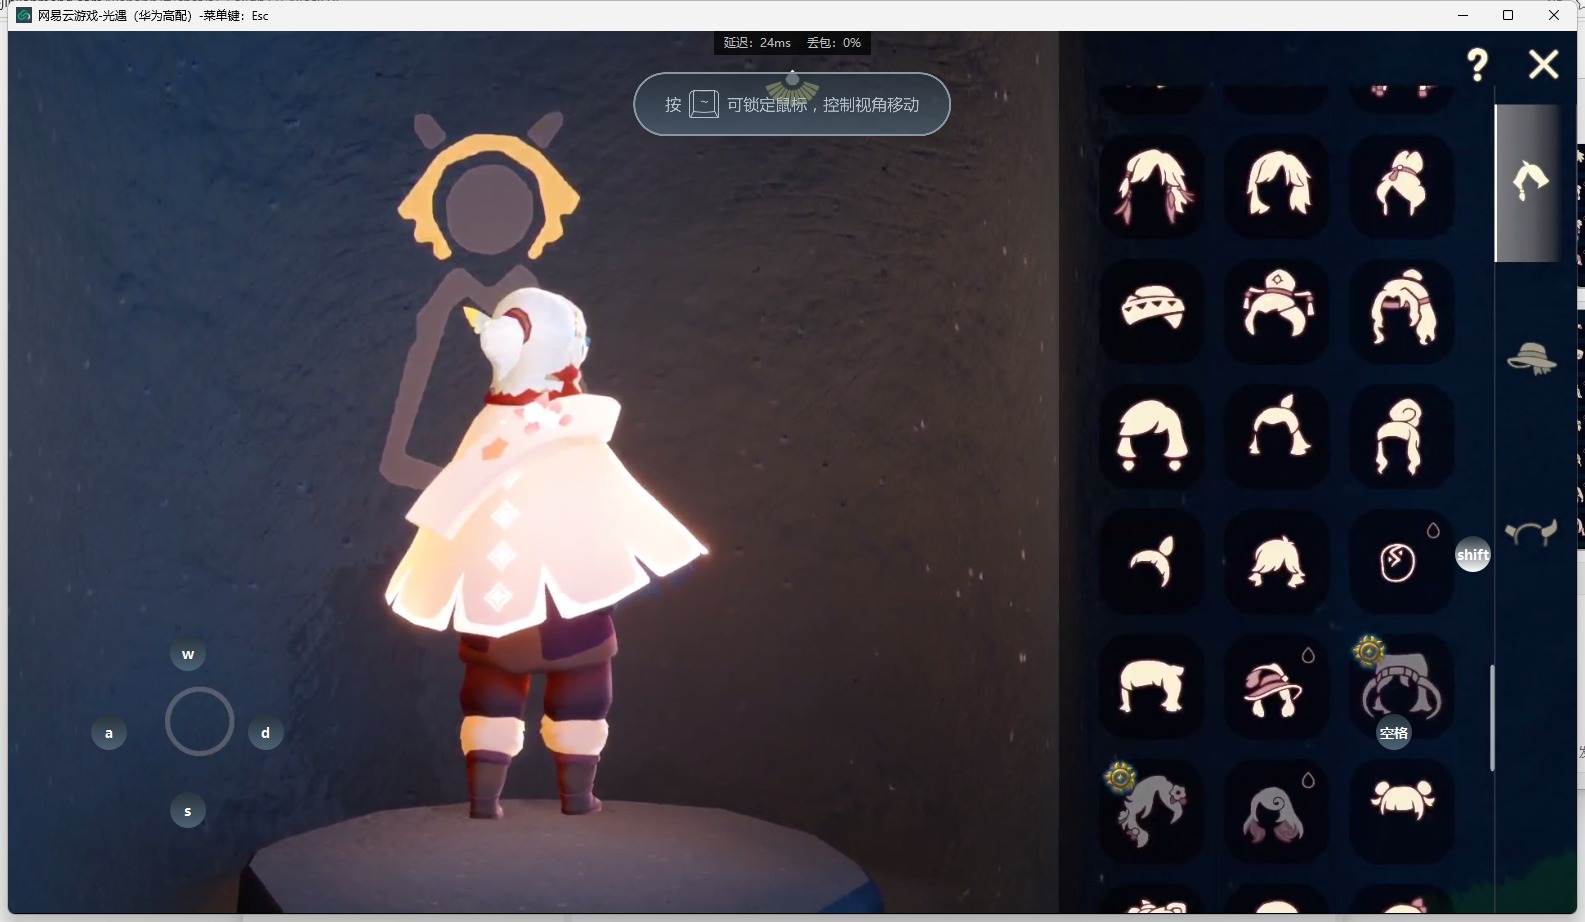Select the long wavy hair with side tie
Image resolution: width=1585 pixels, height=922 pixels.
coord(1401,311)
